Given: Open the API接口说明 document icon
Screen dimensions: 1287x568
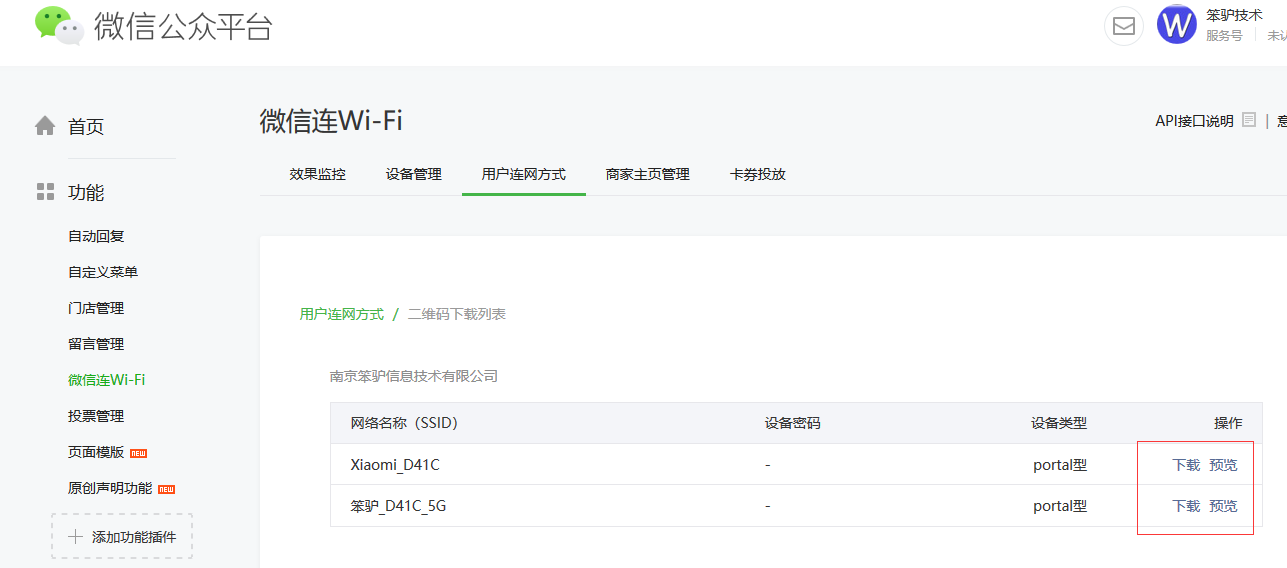Looking at the screenshot, I should tap(1249, 120).
